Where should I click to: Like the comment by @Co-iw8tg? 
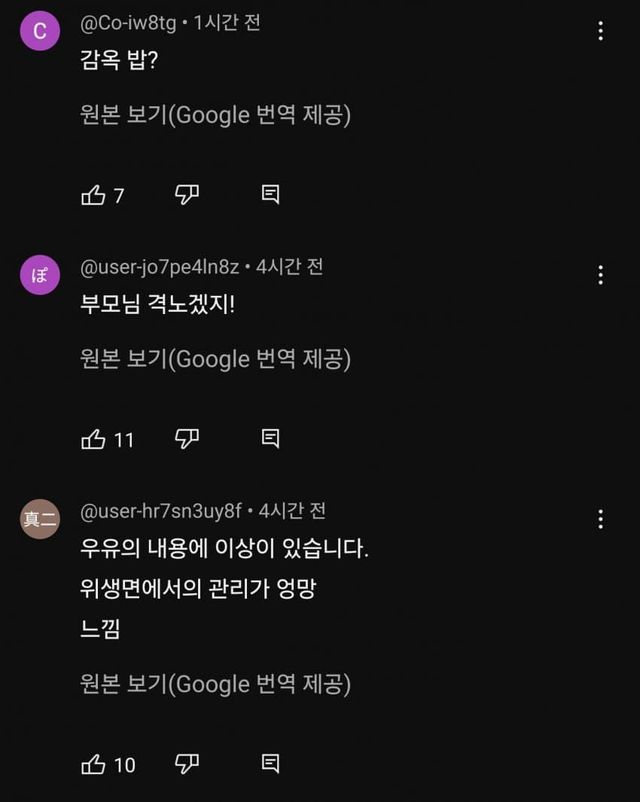coord(93,195)
